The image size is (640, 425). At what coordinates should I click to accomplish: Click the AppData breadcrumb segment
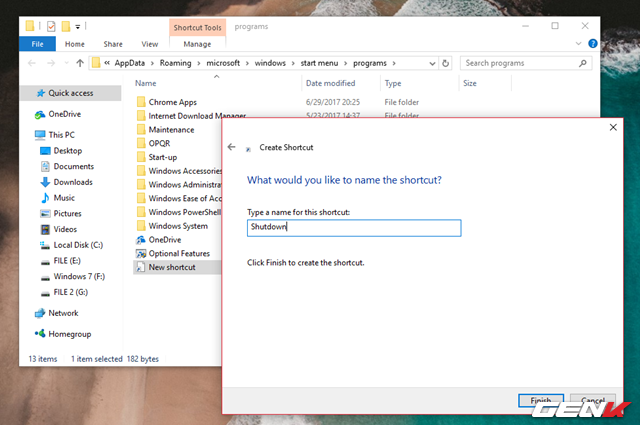[129, 63]
